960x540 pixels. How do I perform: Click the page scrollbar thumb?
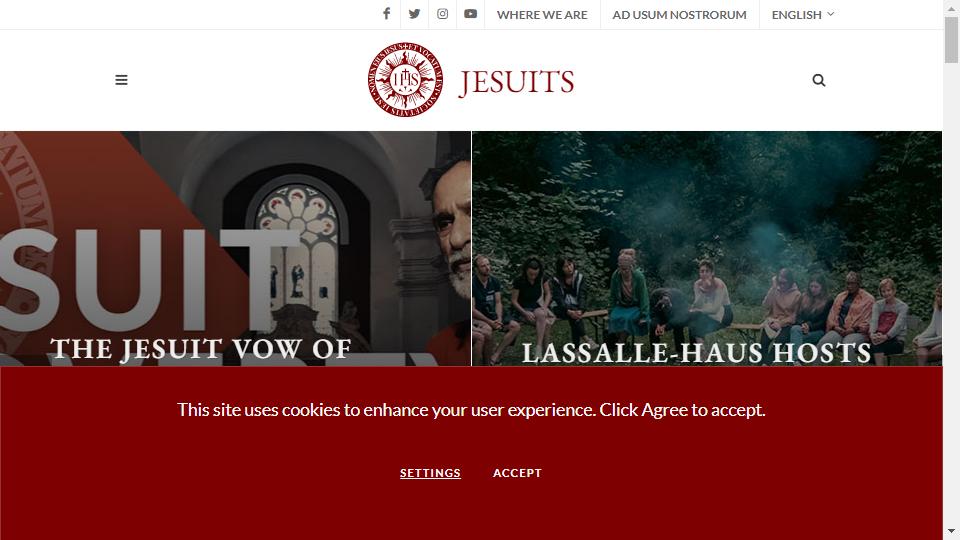coord(951,40)
